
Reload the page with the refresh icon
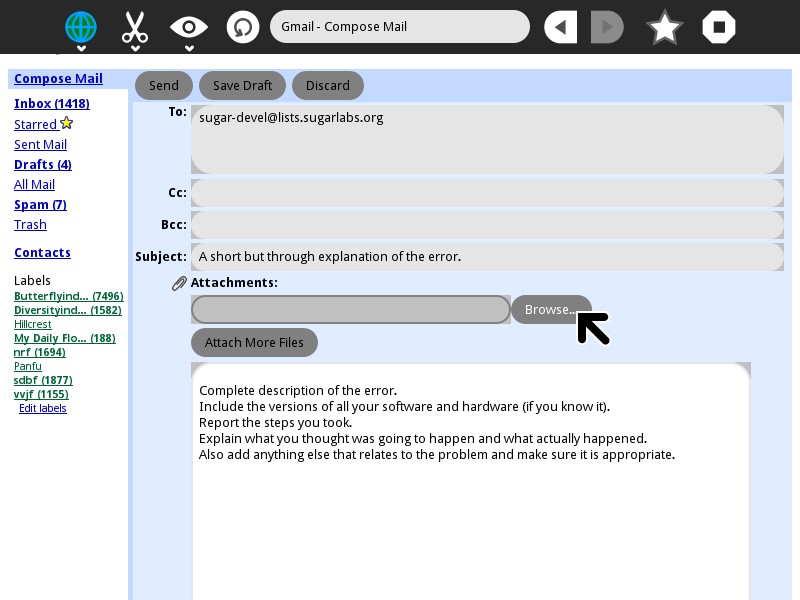(x=242, y=27)
